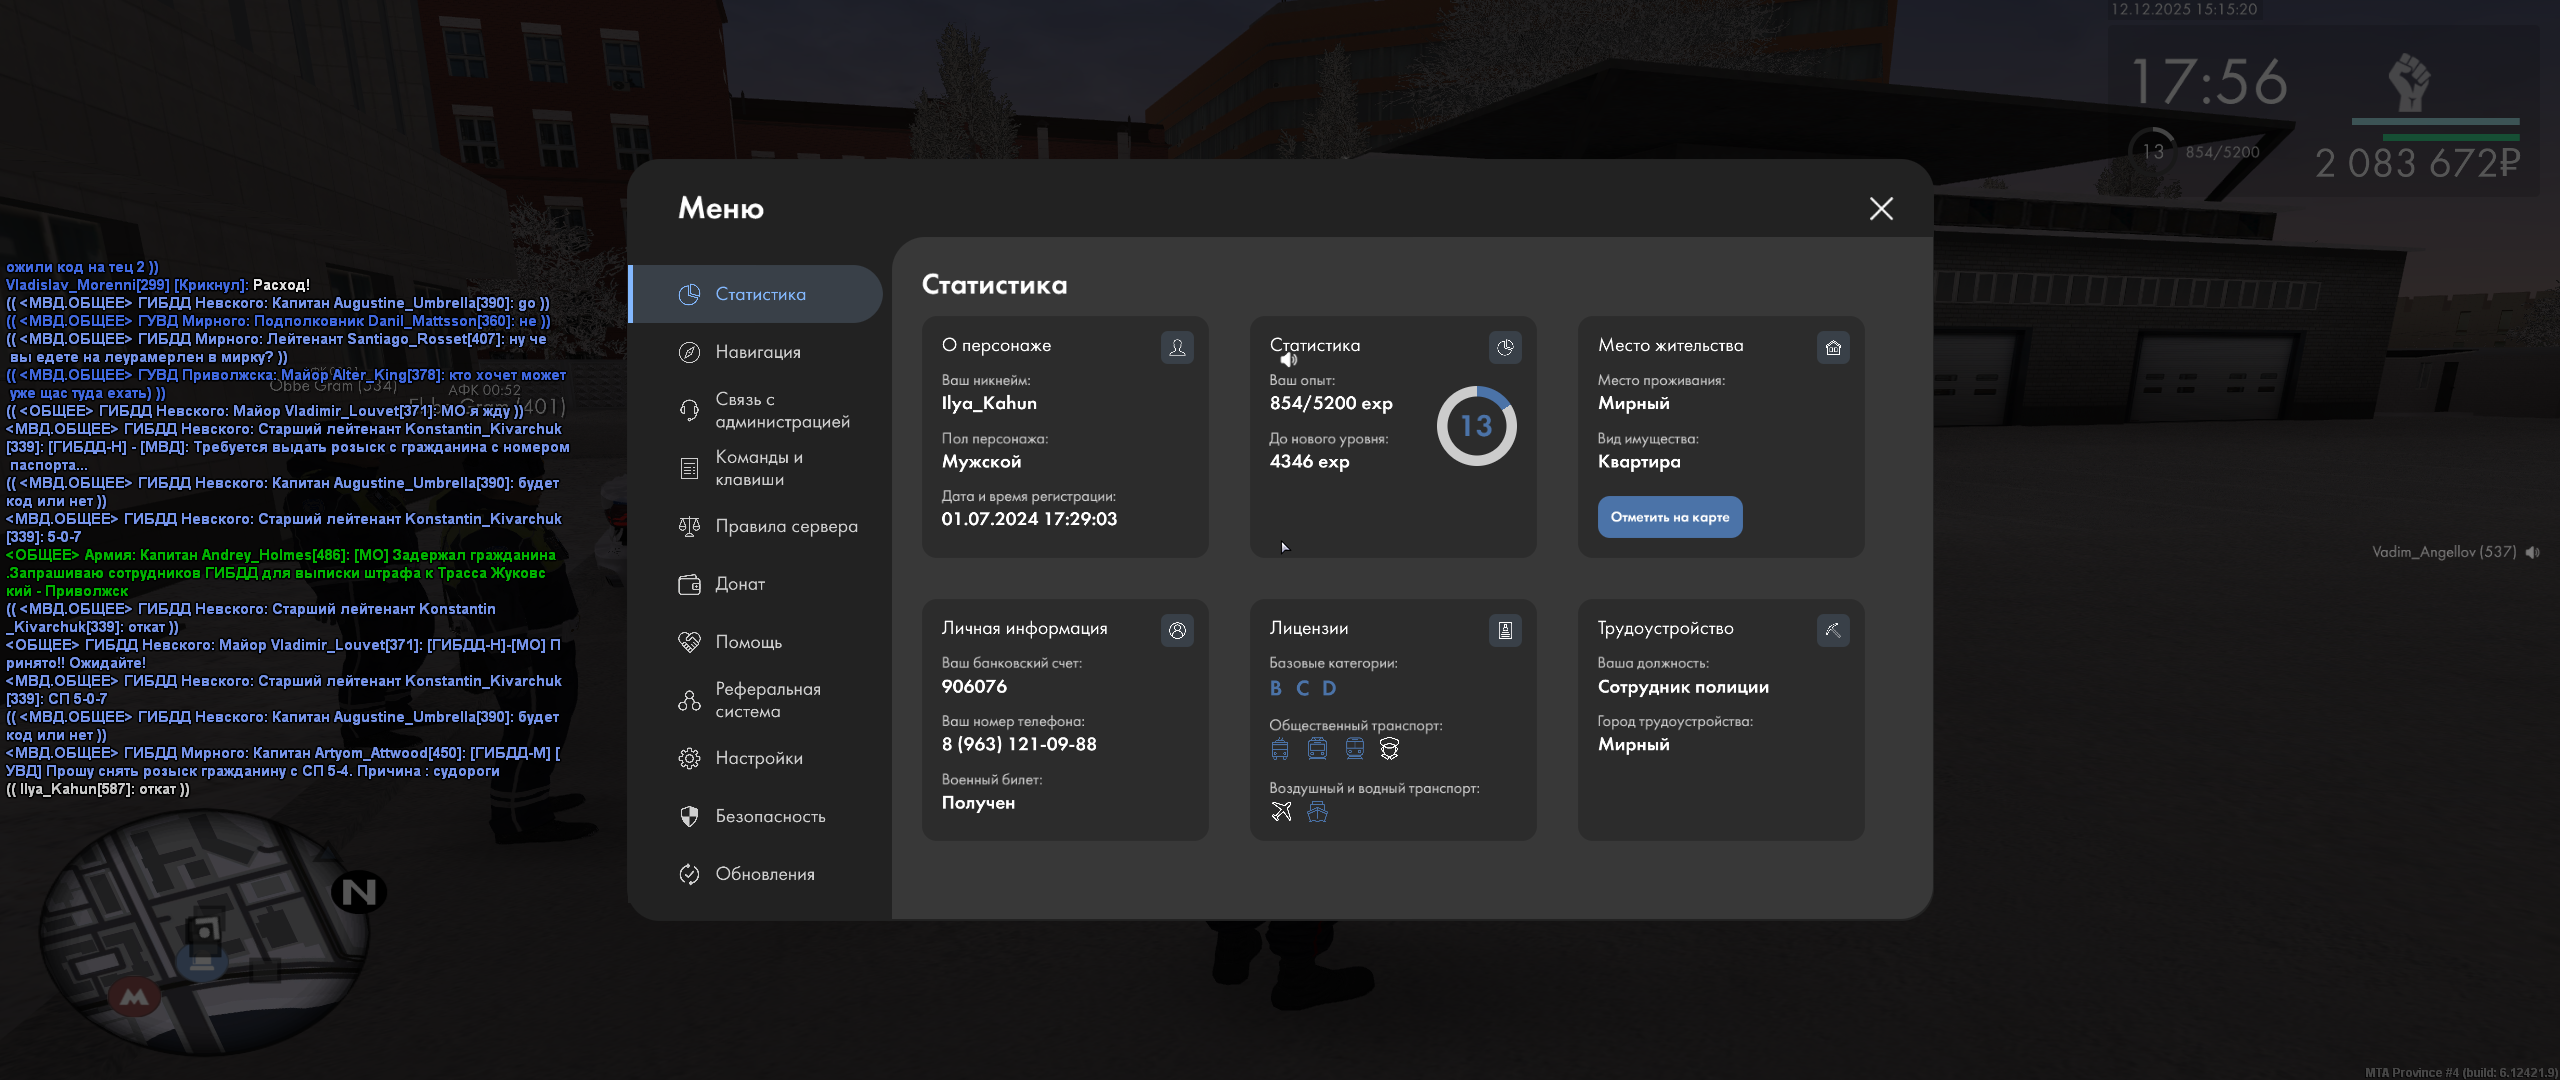2560x1080 pixels.
Task: Click the pie chart icon in Статистика card
Action: (x=1505, y=347)
